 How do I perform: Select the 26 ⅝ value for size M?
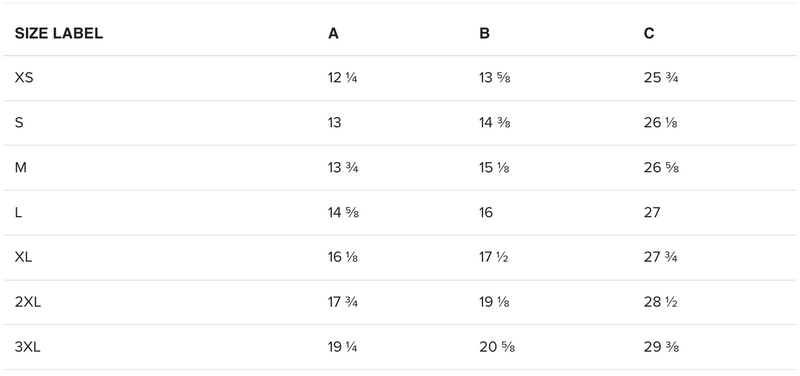661,168
